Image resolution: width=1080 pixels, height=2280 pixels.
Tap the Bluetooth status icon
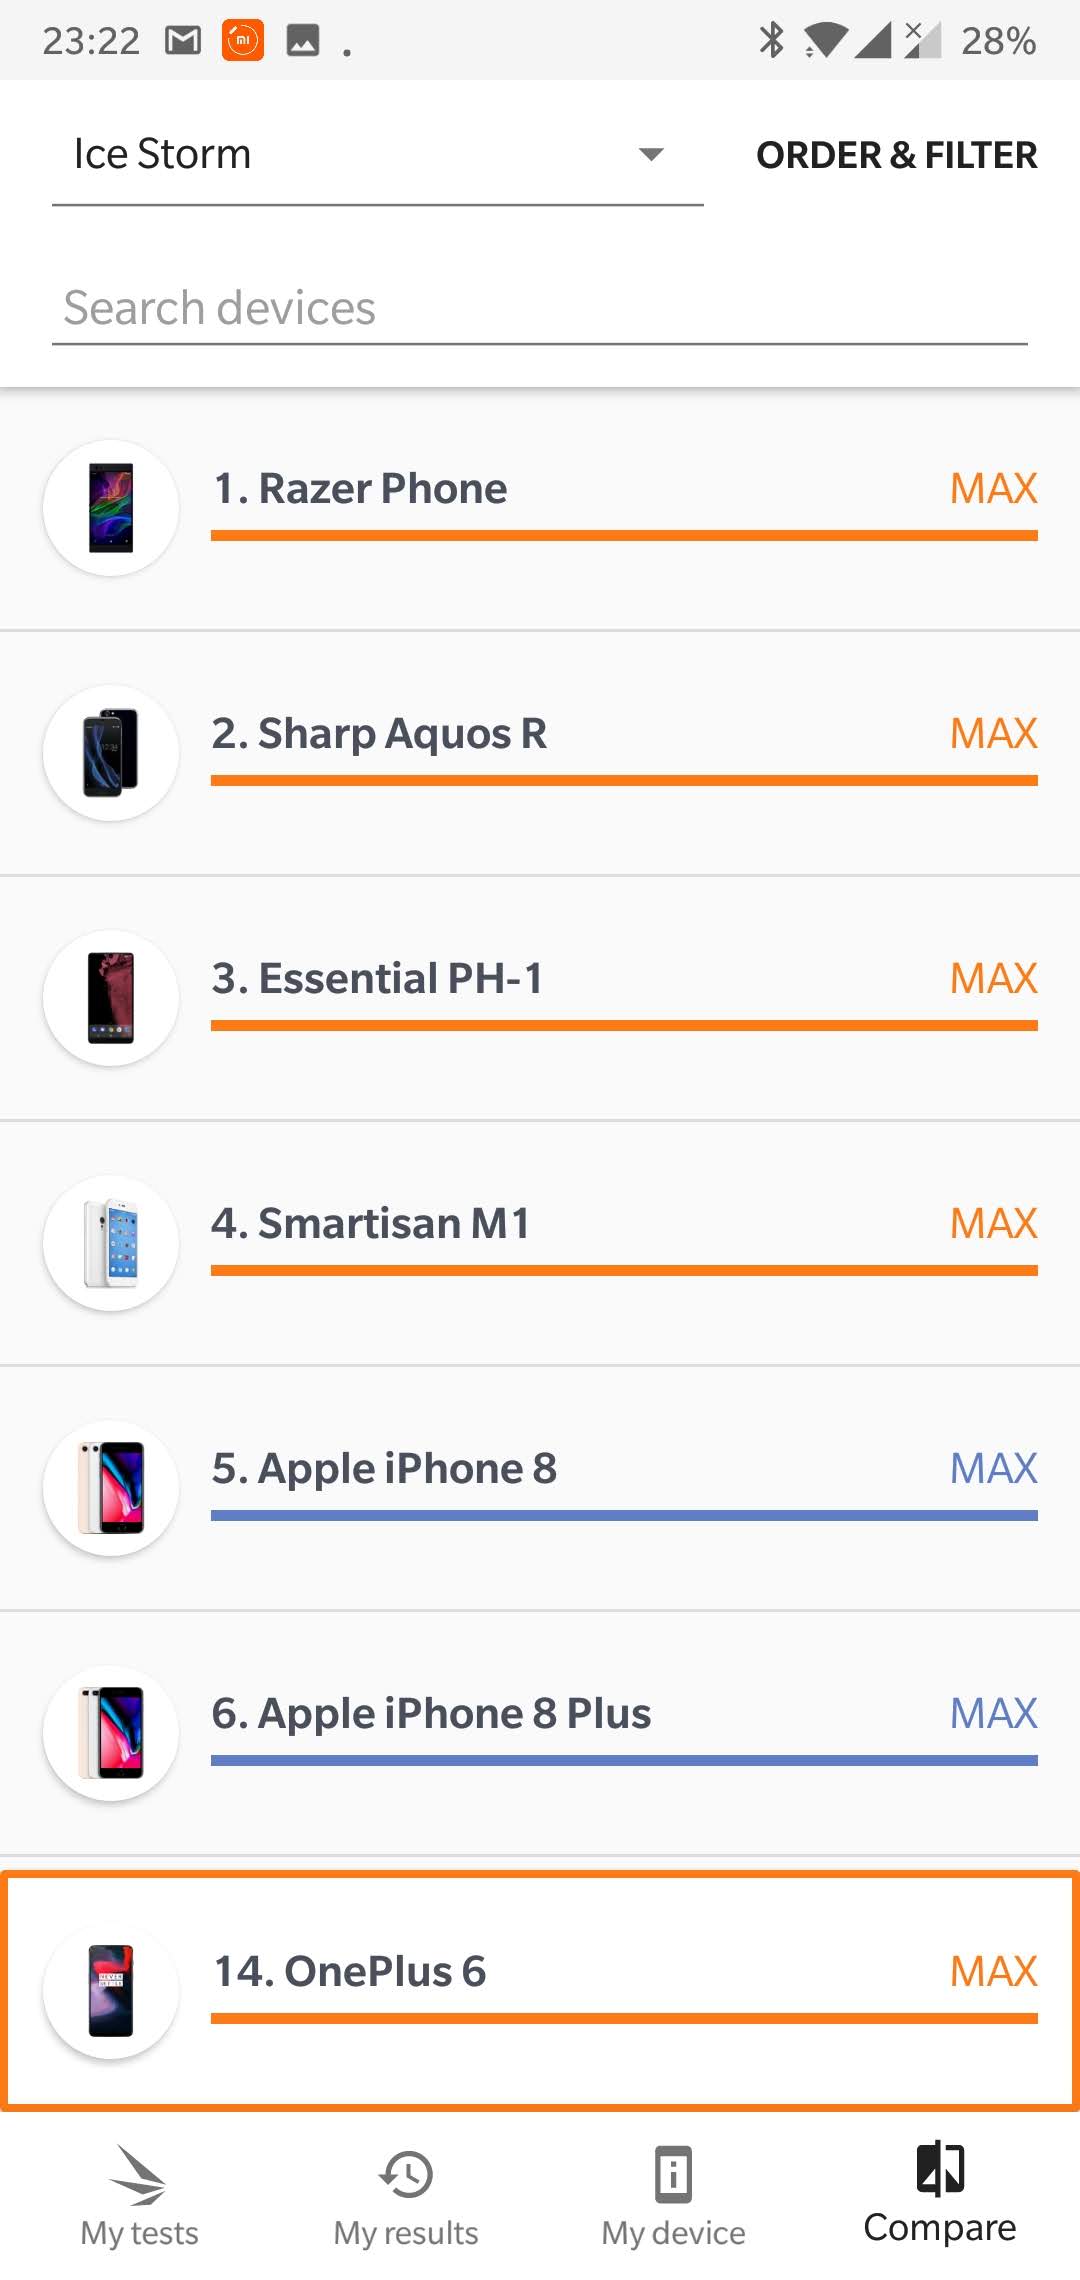coord(771,41)
